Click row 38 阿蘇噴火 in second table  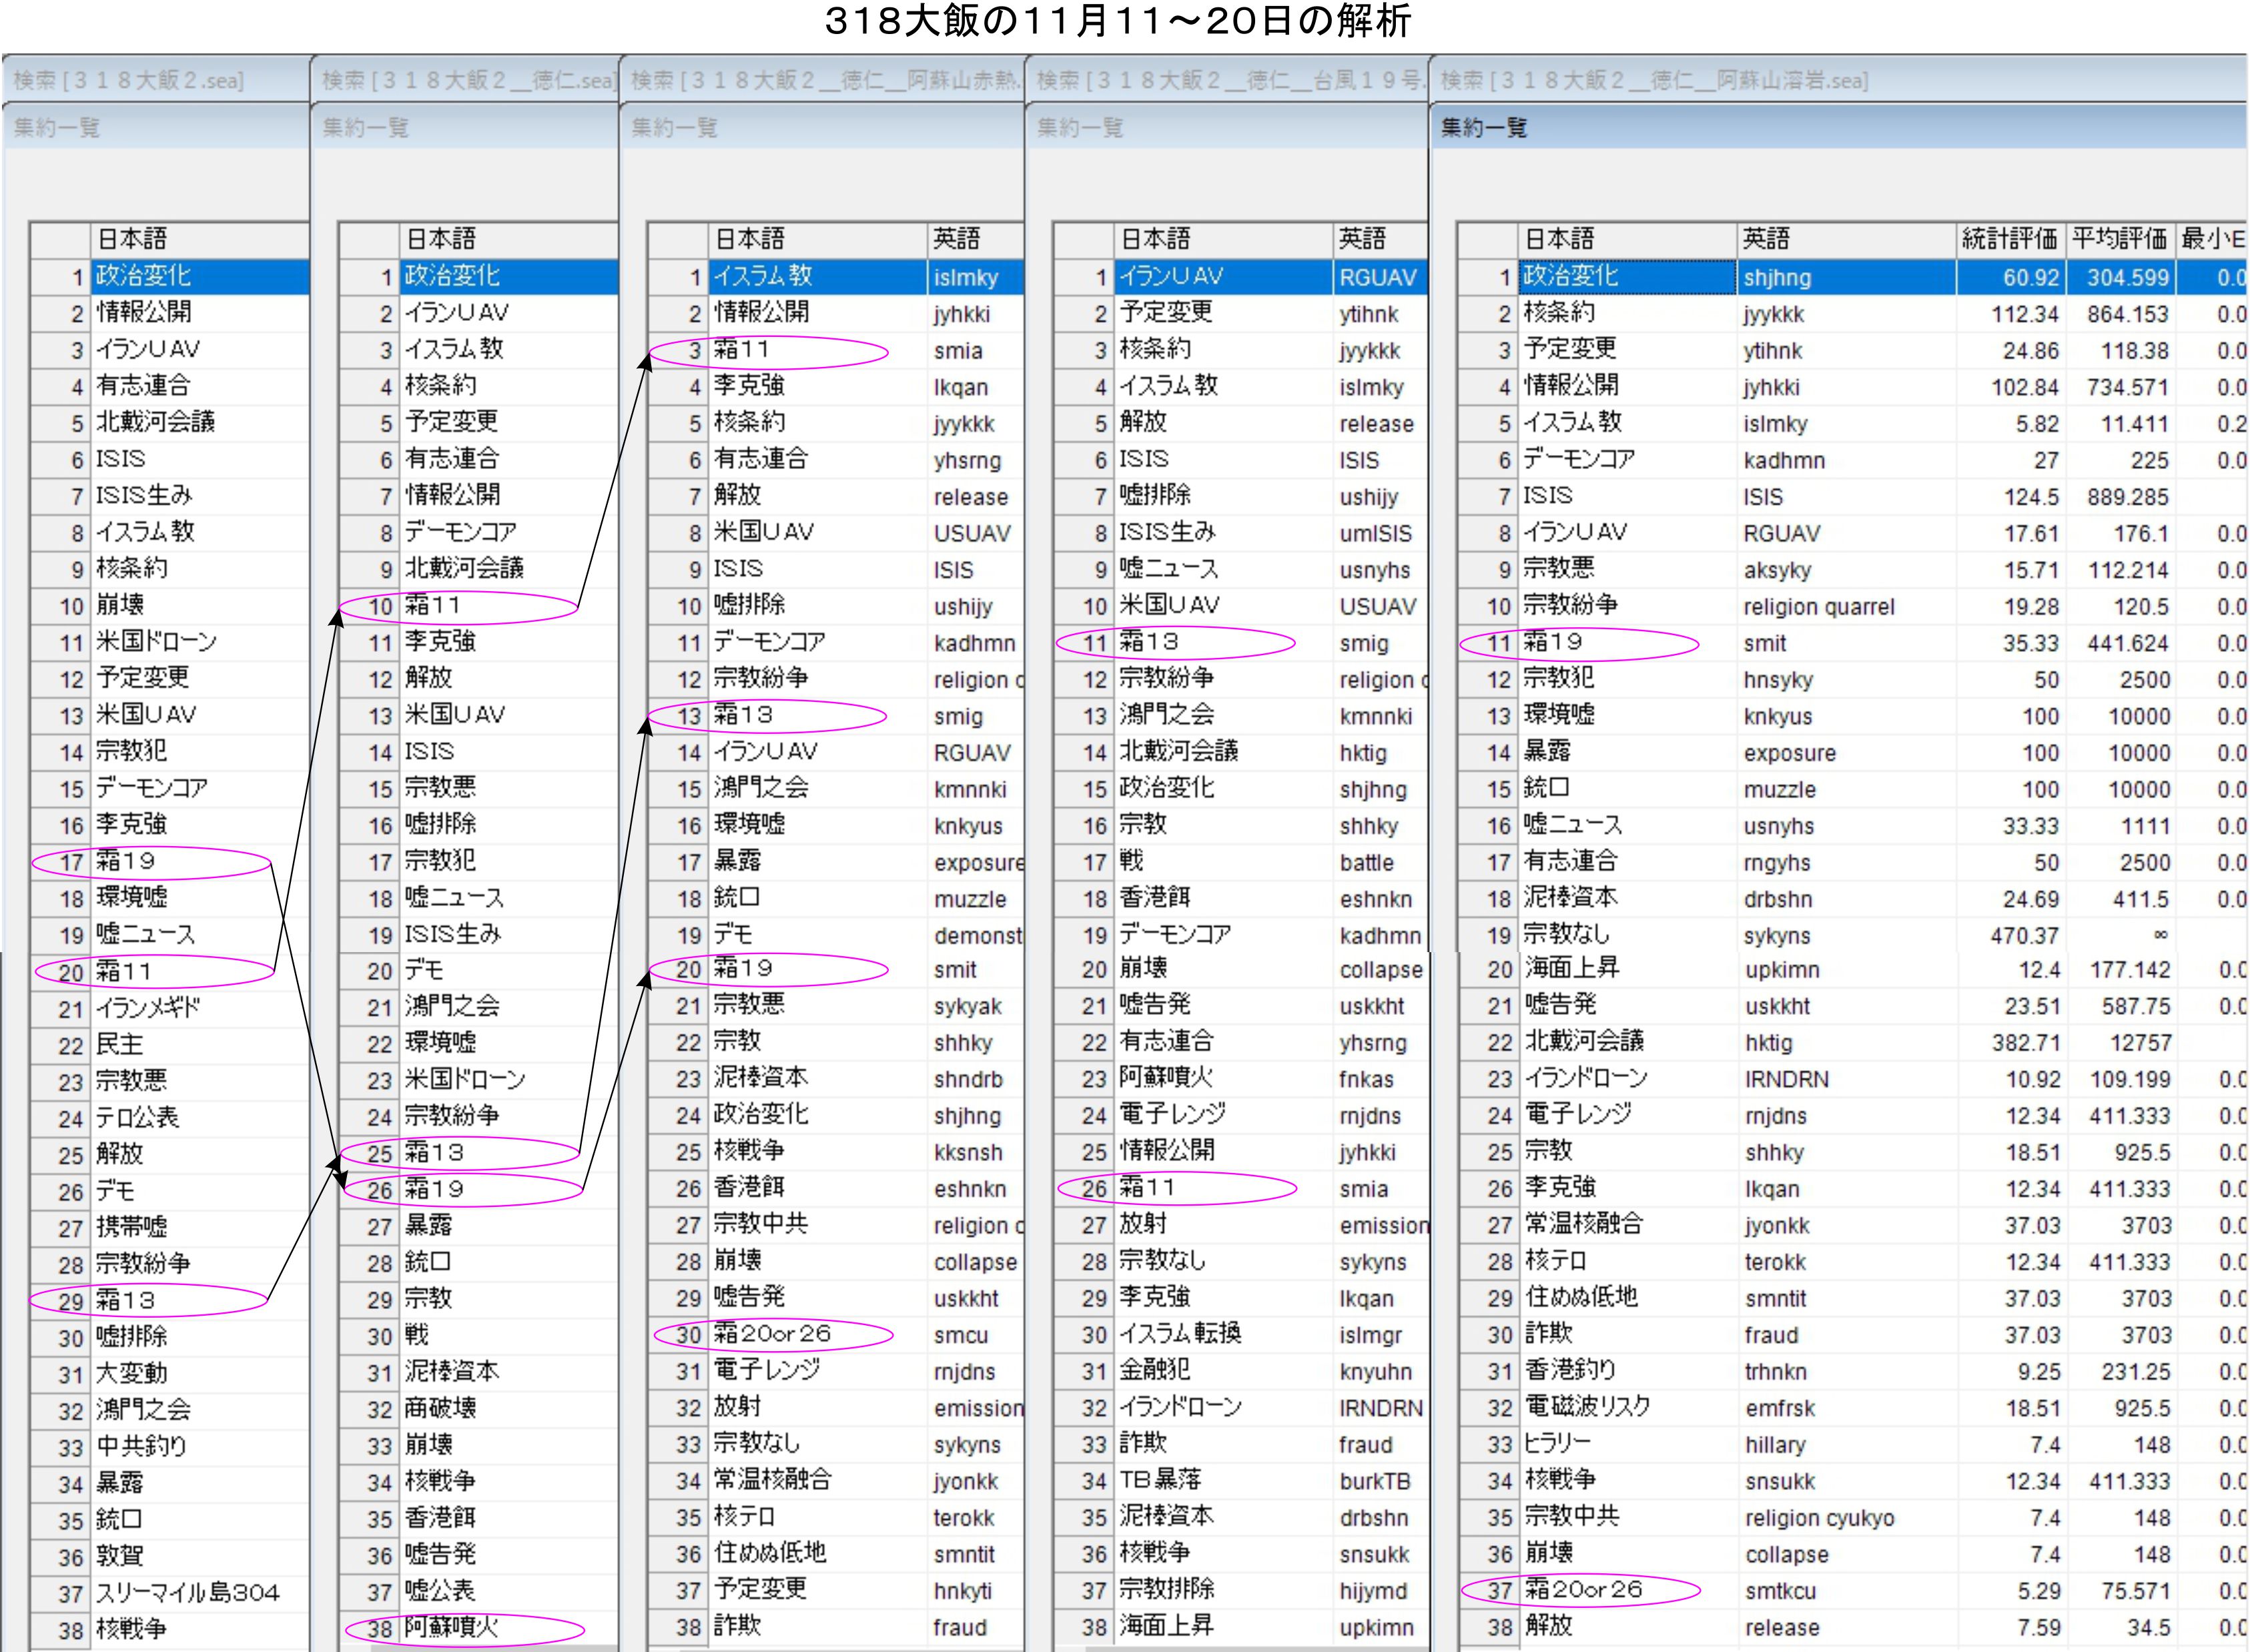(452, 1628)
